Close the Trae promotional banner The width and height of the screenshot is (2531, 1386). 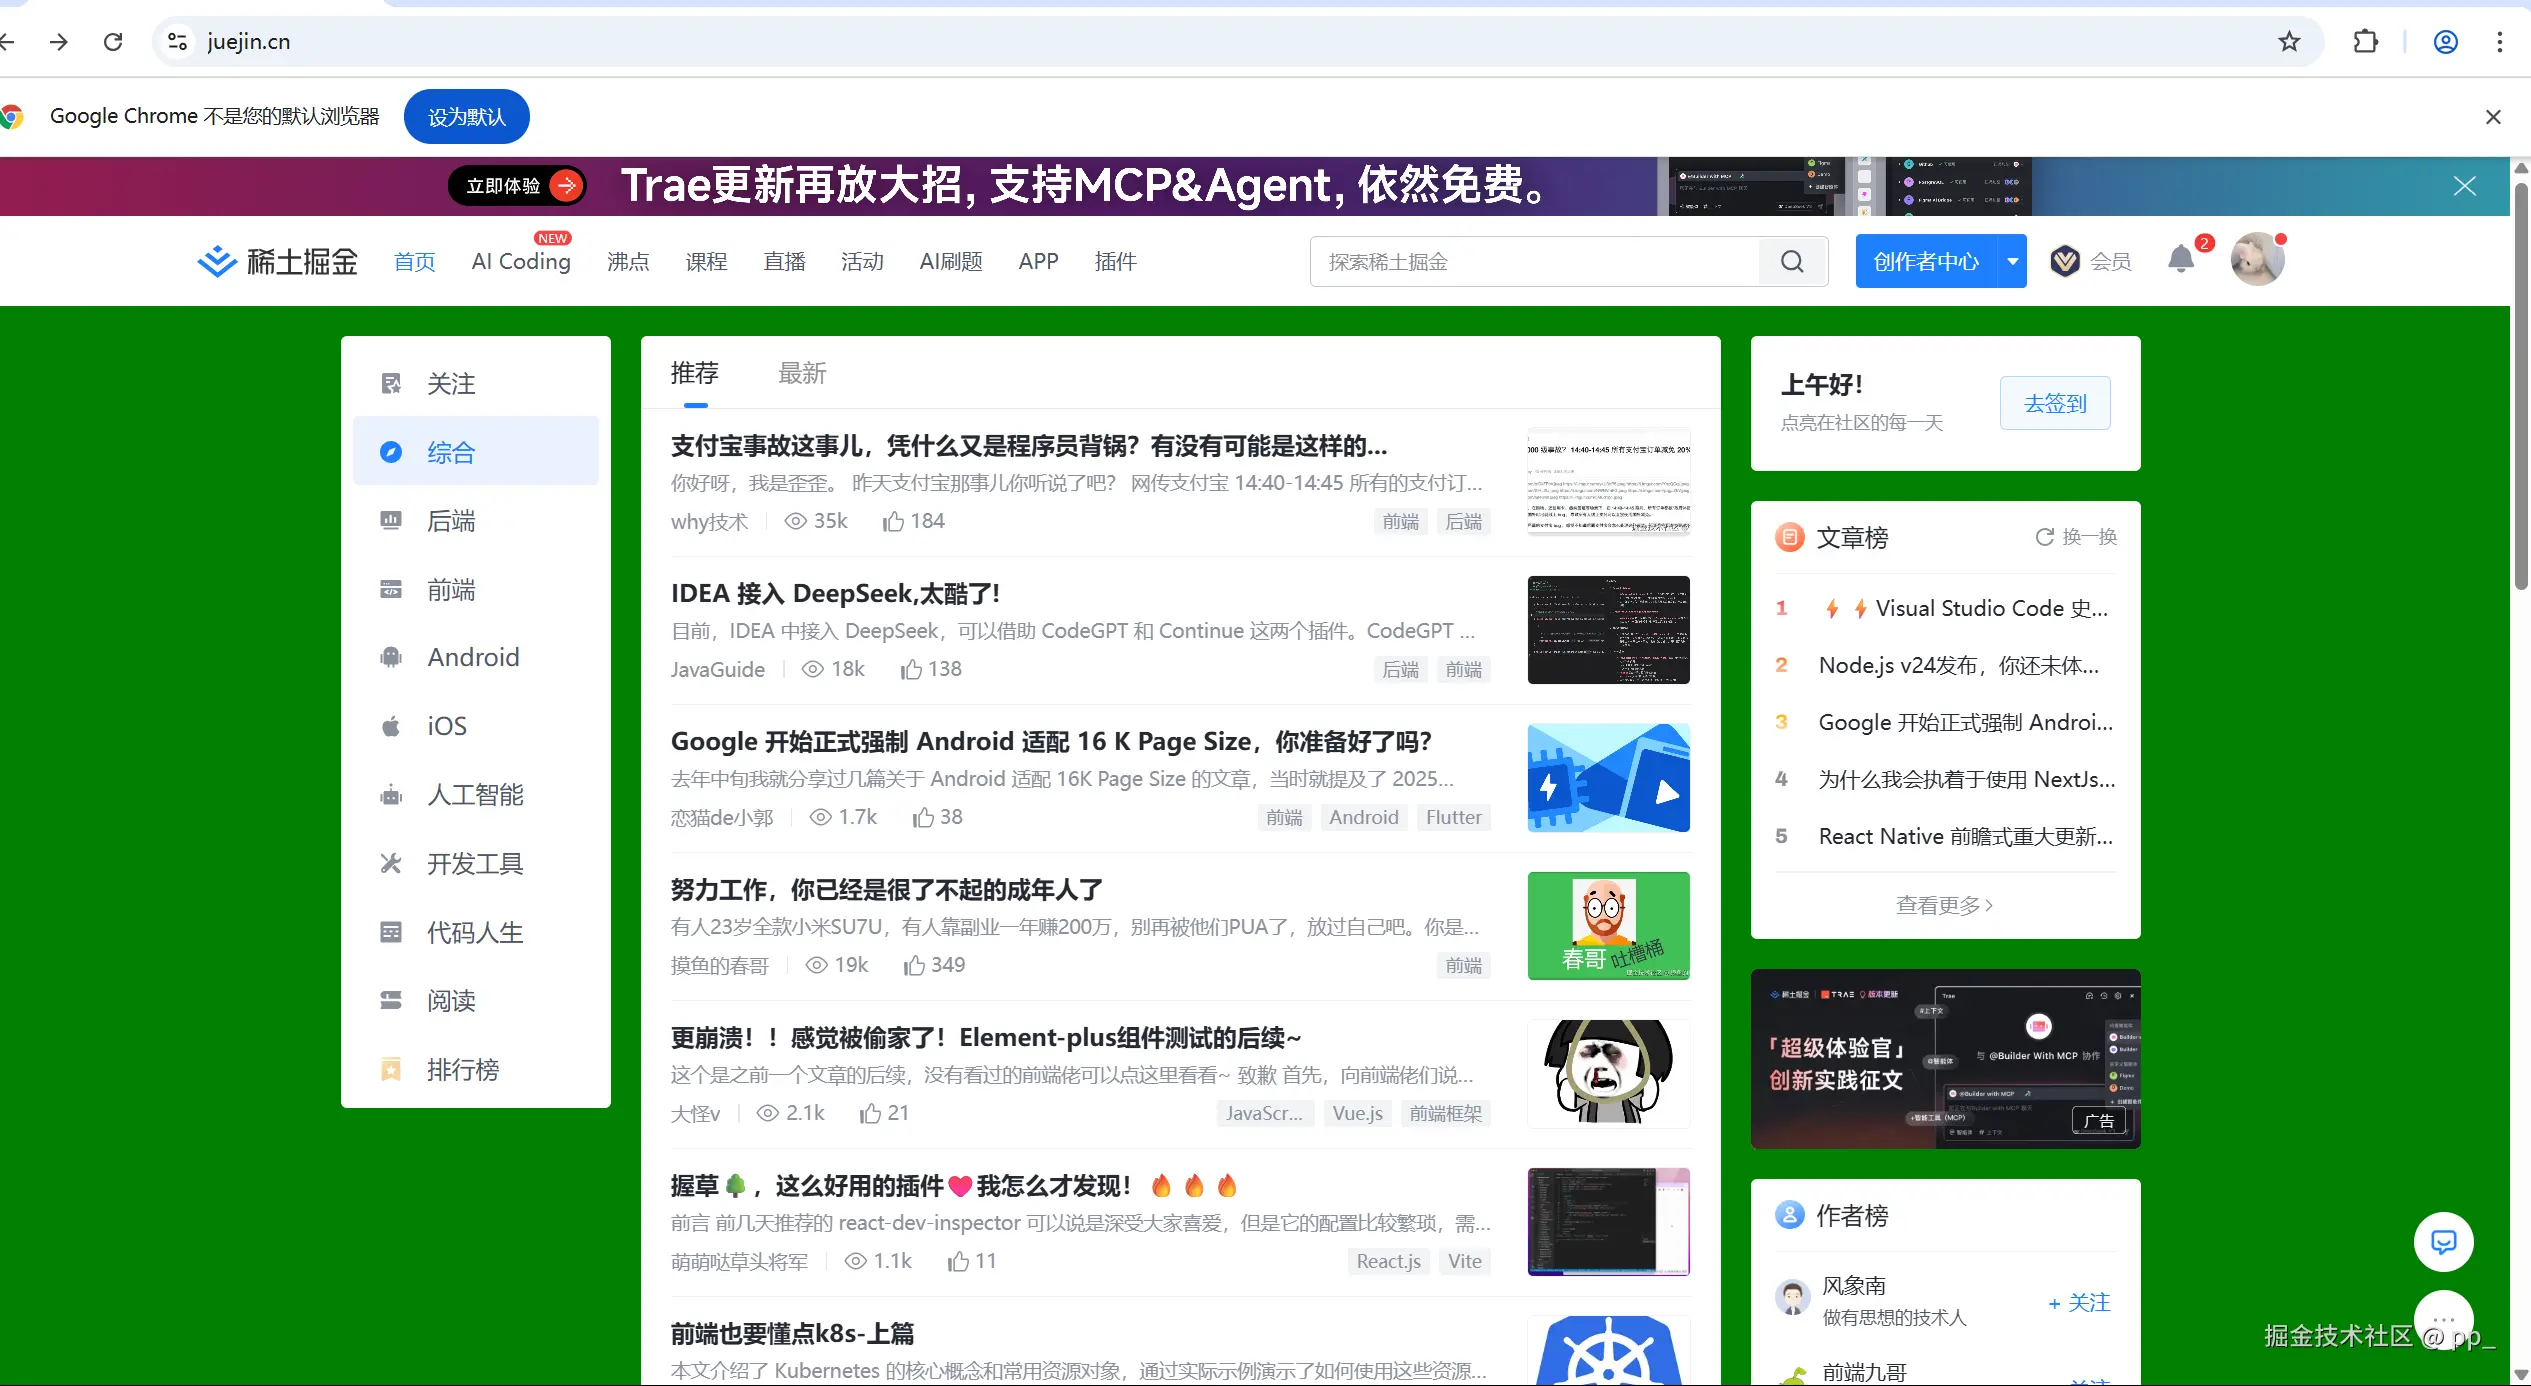(x=2464, y=186)
